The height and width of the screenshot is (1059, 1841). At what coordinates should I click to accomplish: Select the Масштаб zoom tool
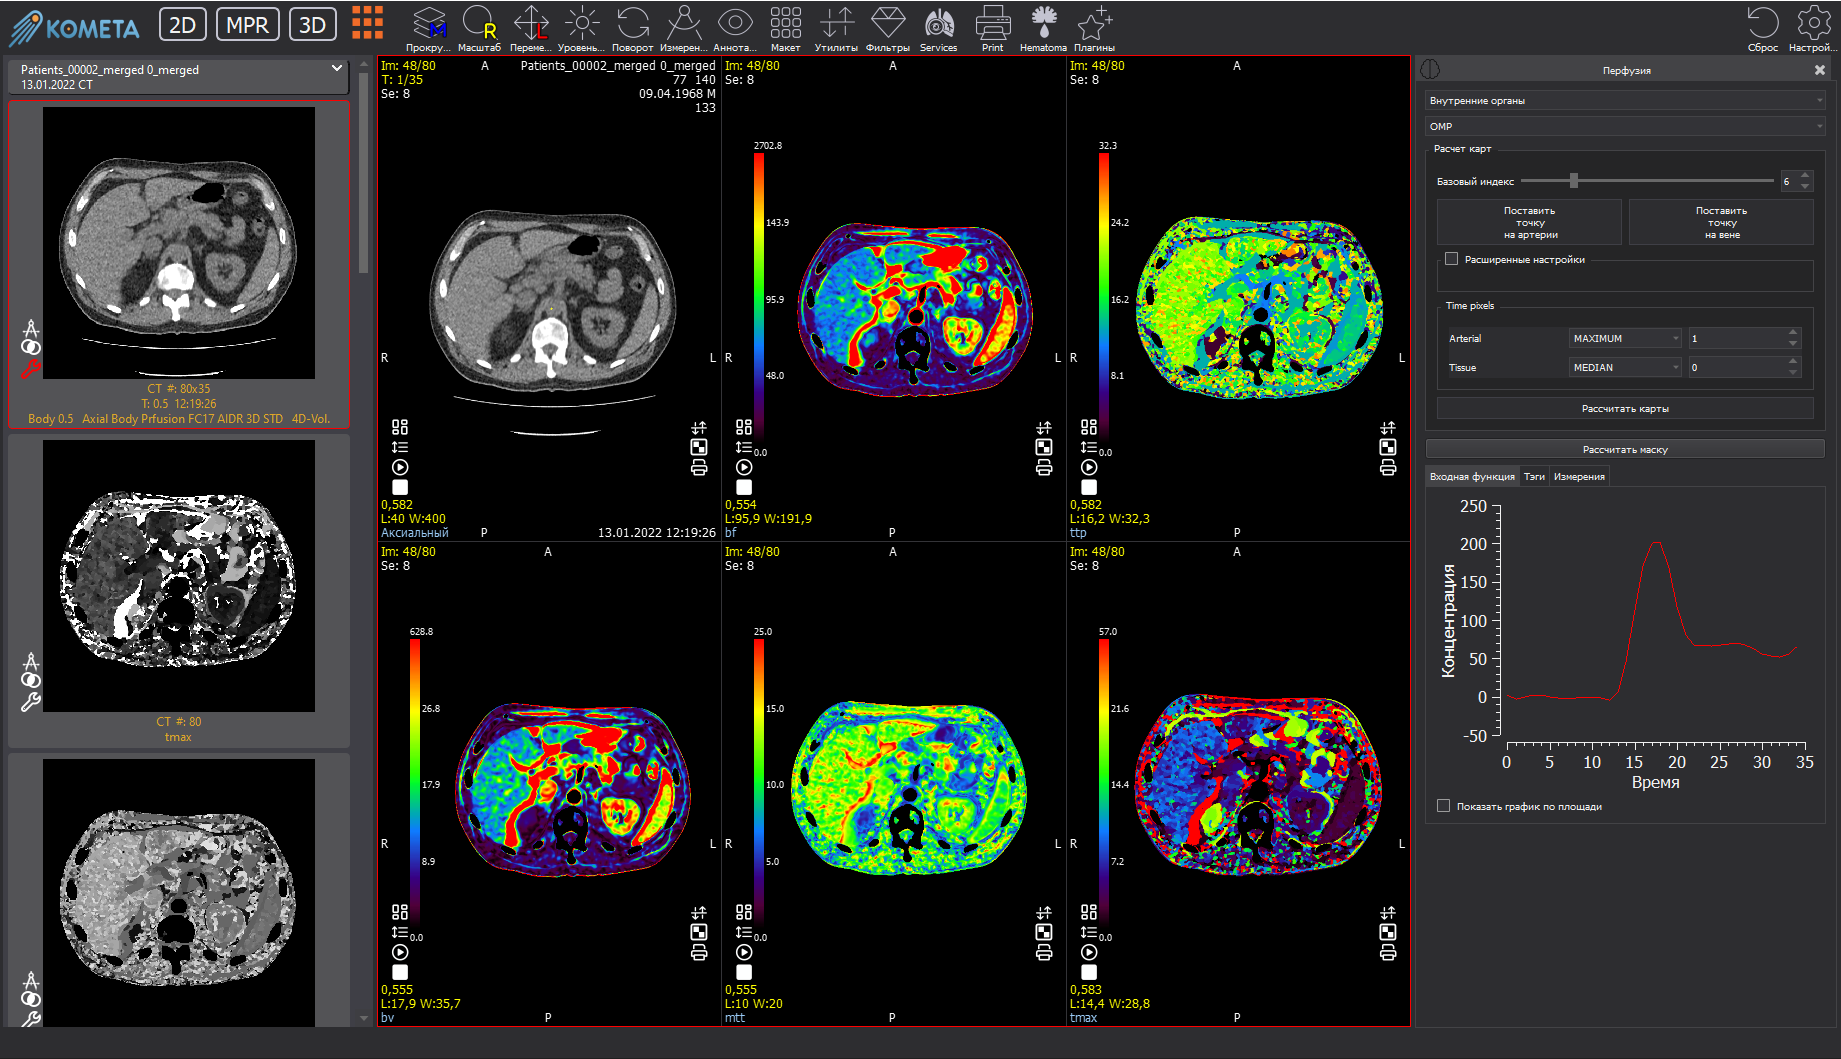(479, 28)
